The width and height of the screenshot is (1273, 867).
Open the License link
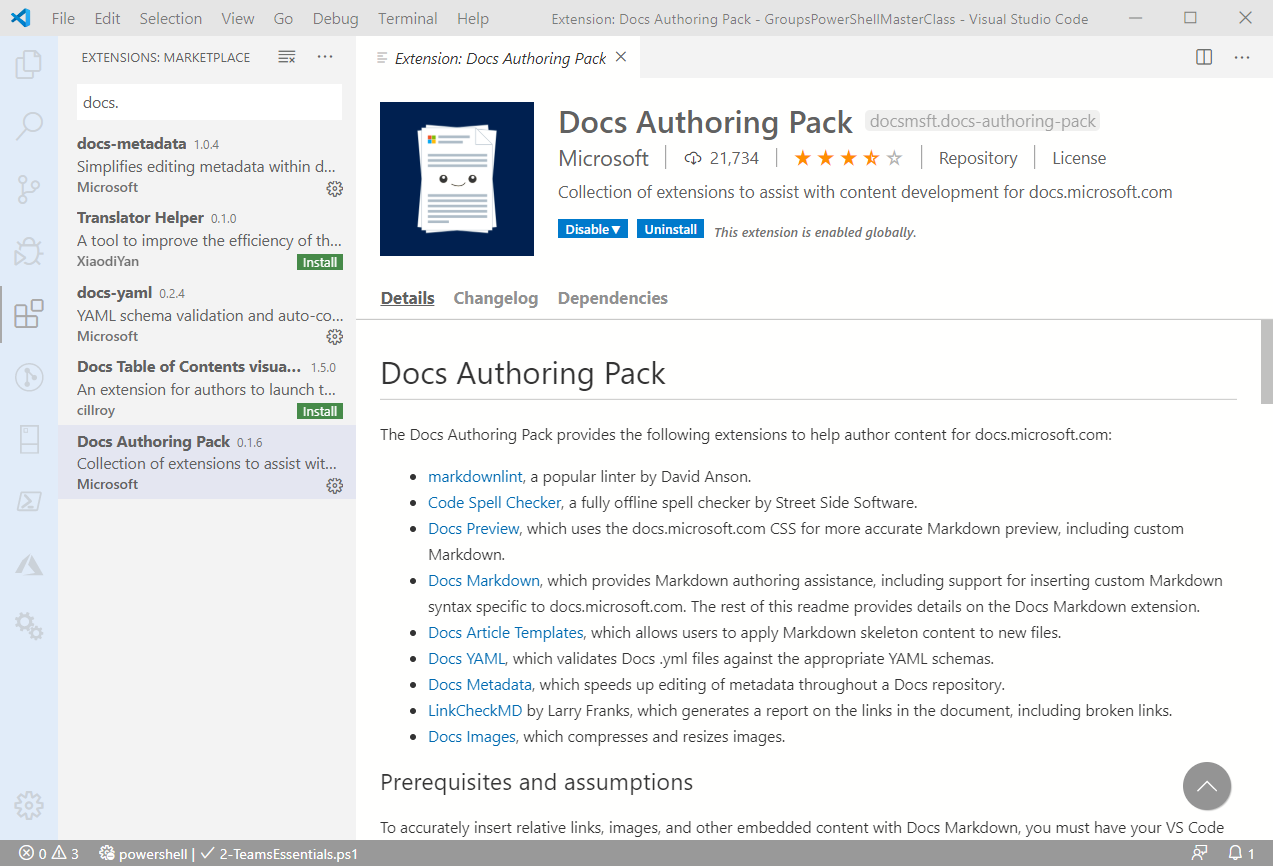(1079, 158)
